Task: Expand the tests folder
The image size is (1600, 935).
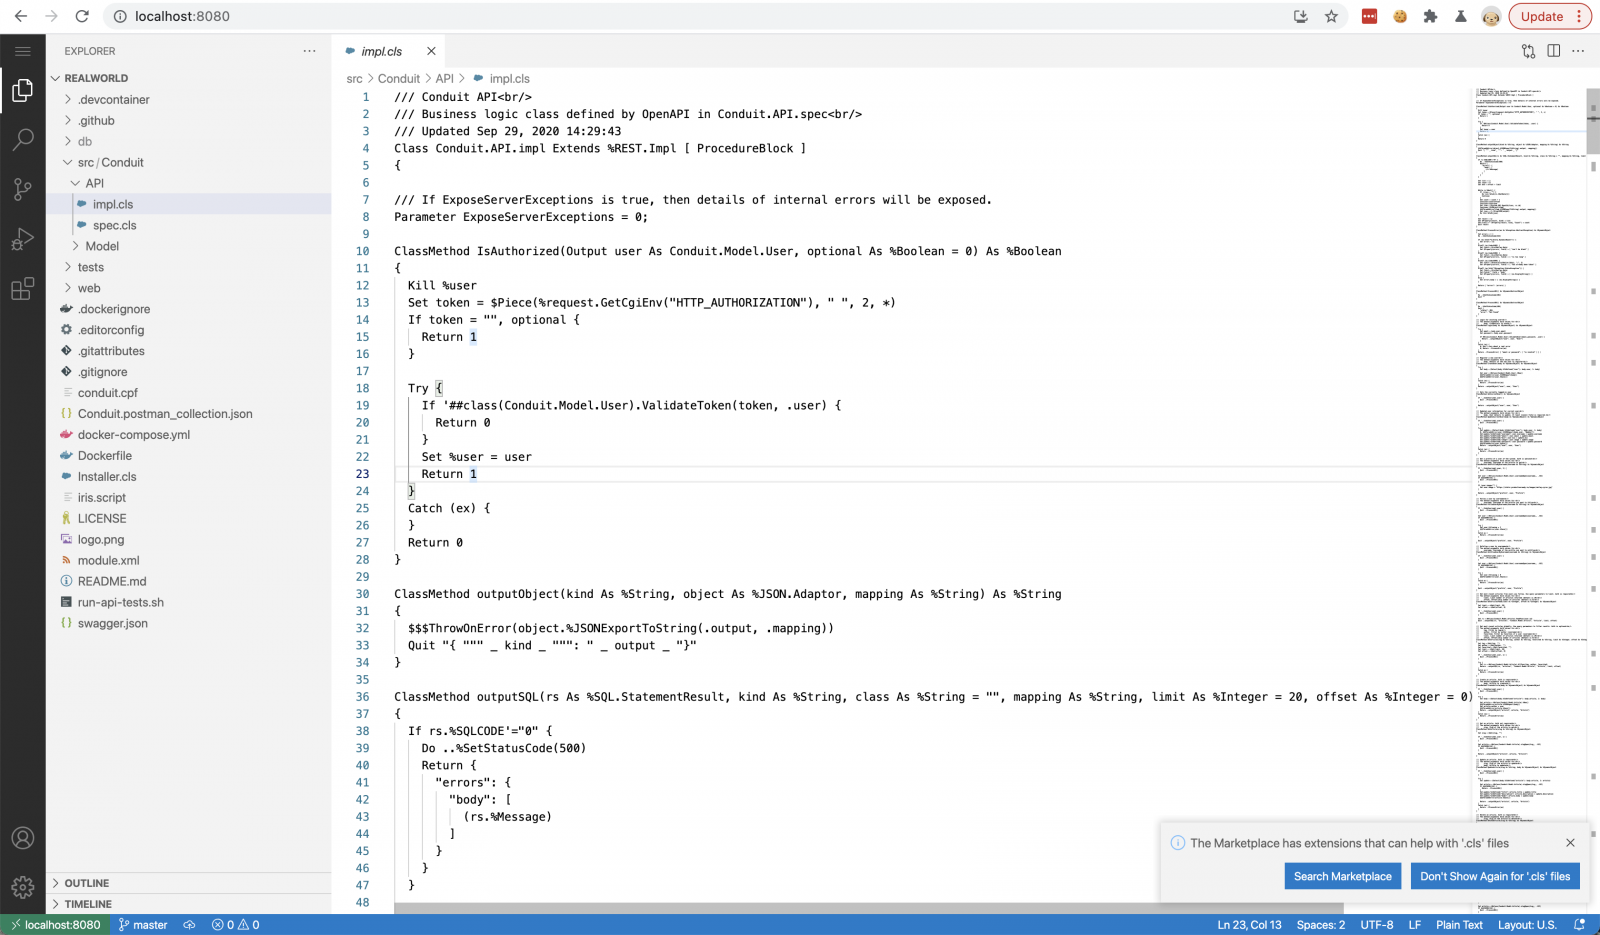Action: (x=90, y=267)
